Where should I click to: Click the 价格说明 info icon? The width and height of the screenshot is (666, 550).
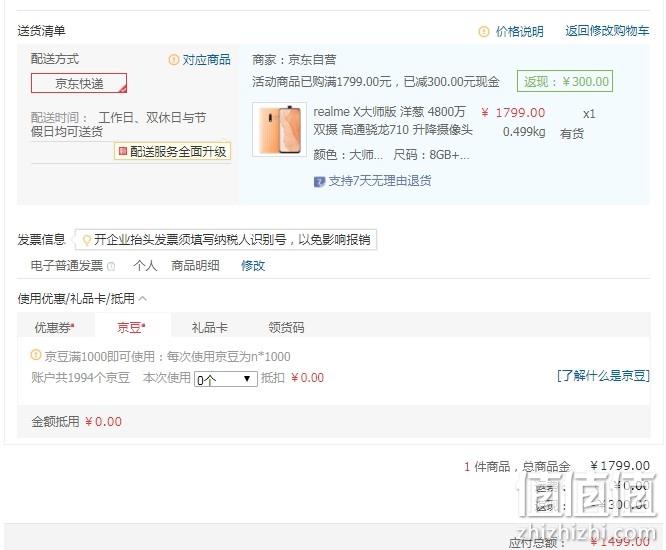point(484,31)
